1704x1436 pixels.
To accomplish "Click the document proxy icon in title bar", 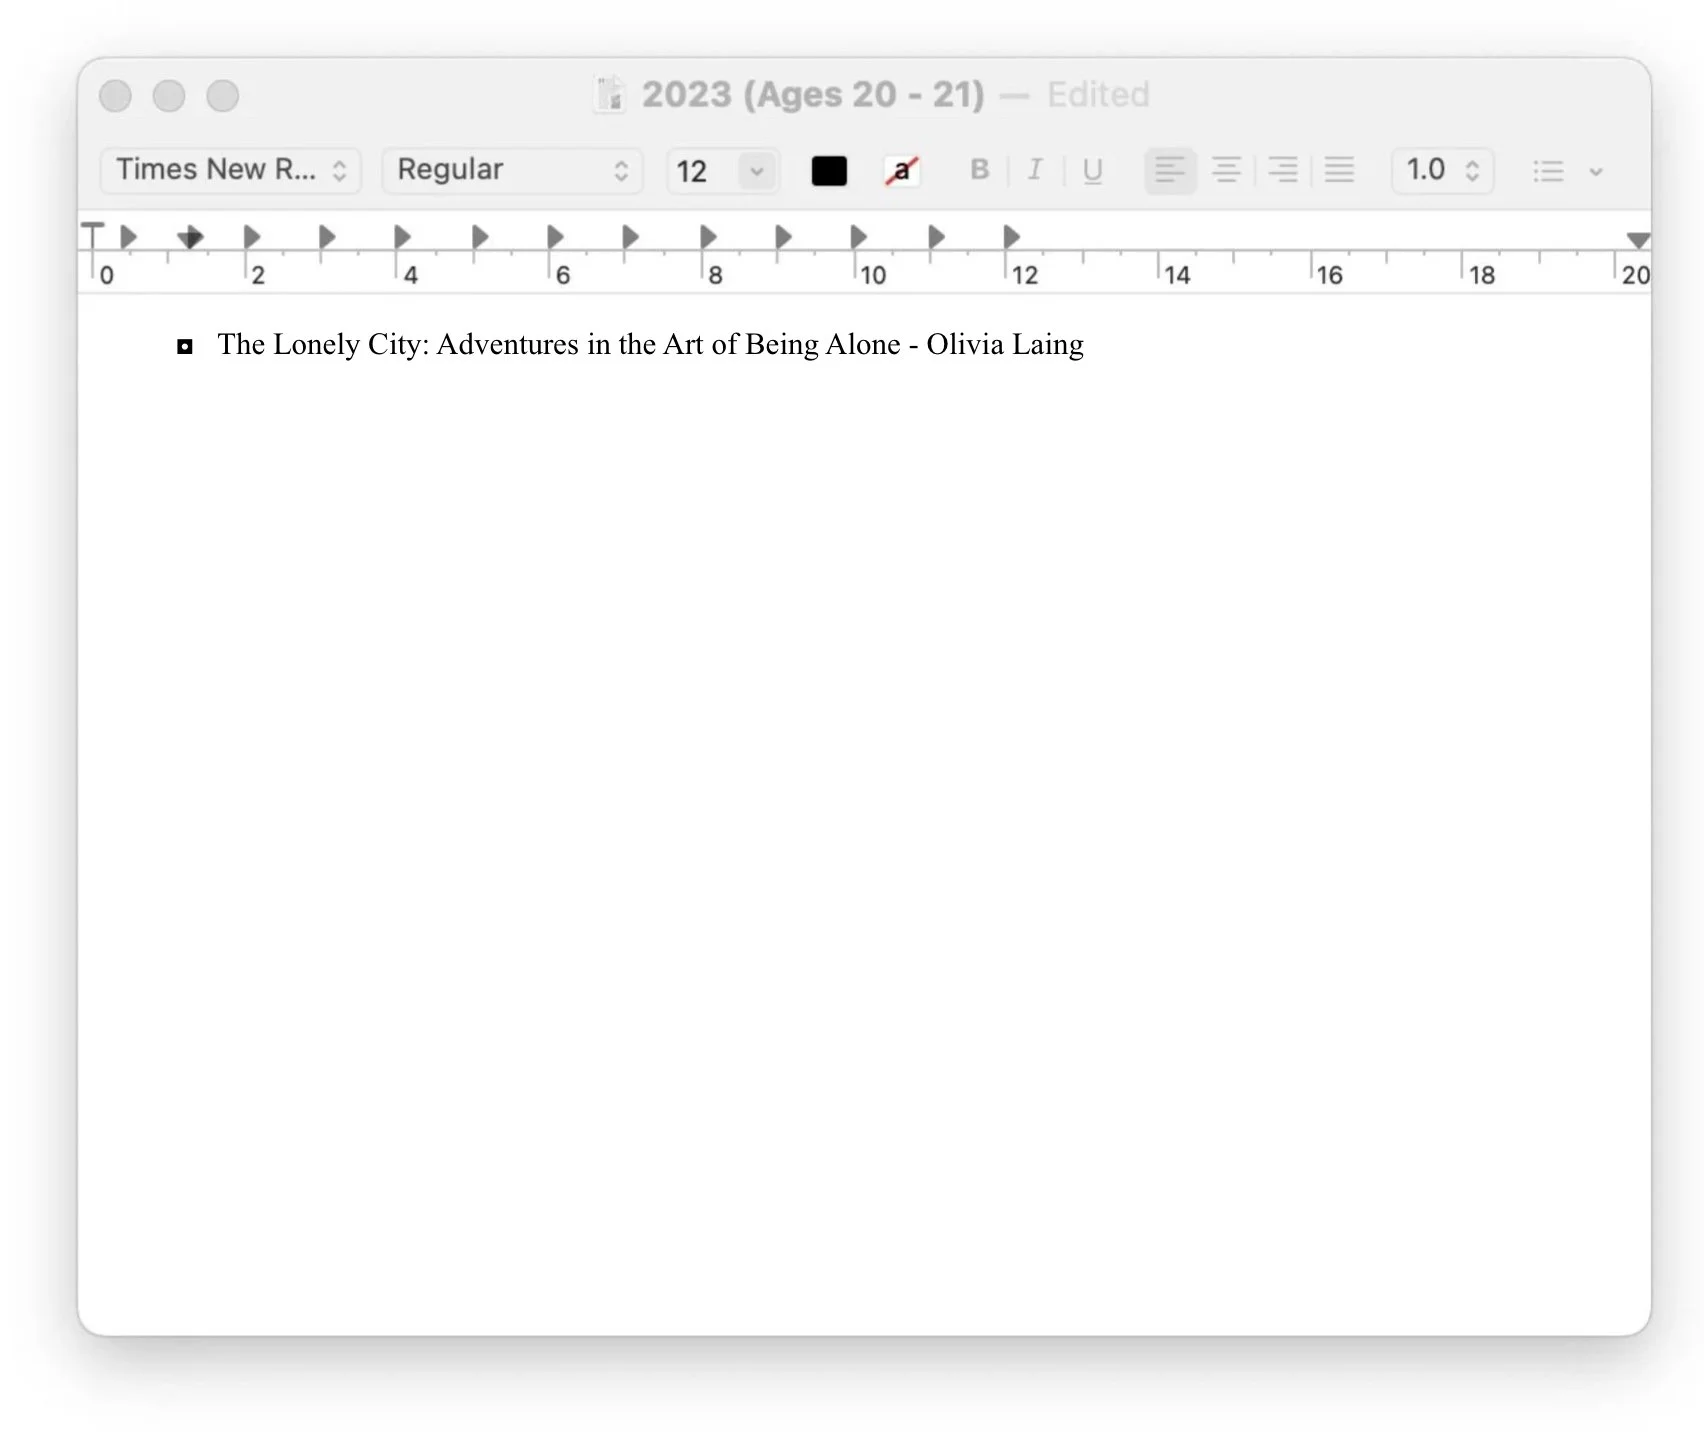I will pos(609,95).
